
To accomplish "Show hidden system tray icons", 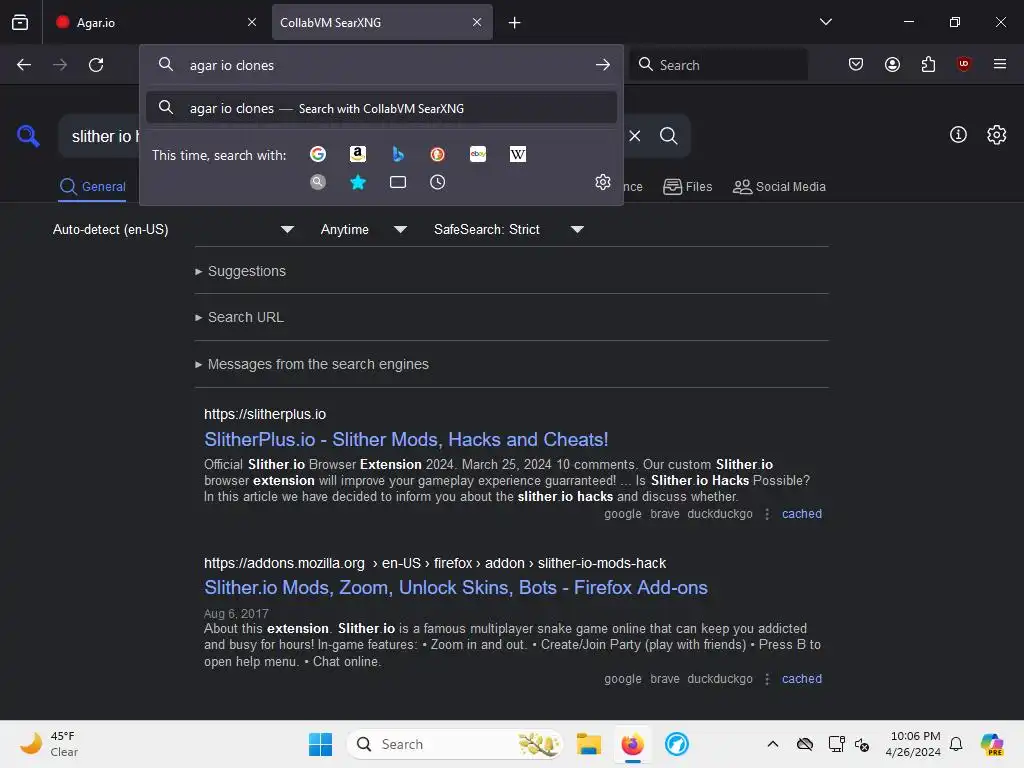I will click(772, 744).
